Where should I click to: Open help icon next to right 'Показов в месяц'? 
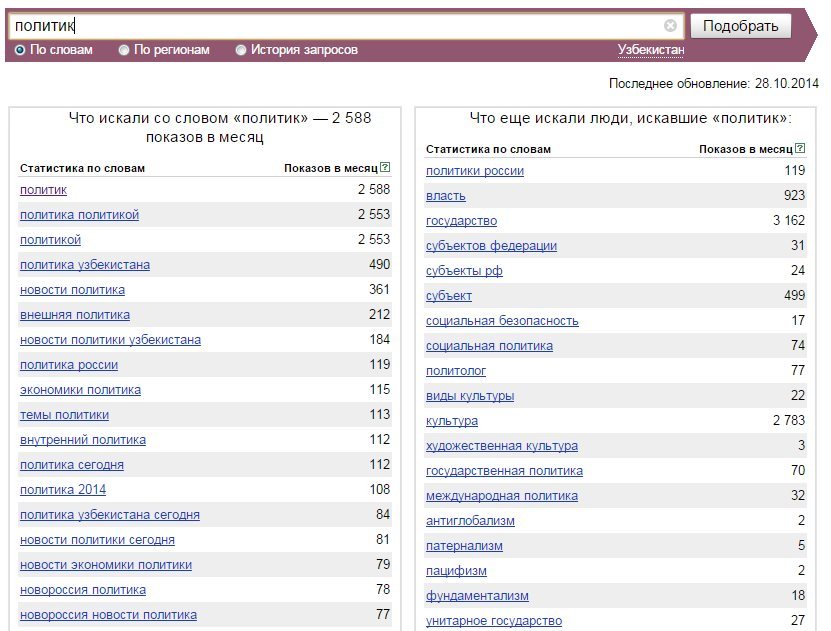click(x=800, y=148)
